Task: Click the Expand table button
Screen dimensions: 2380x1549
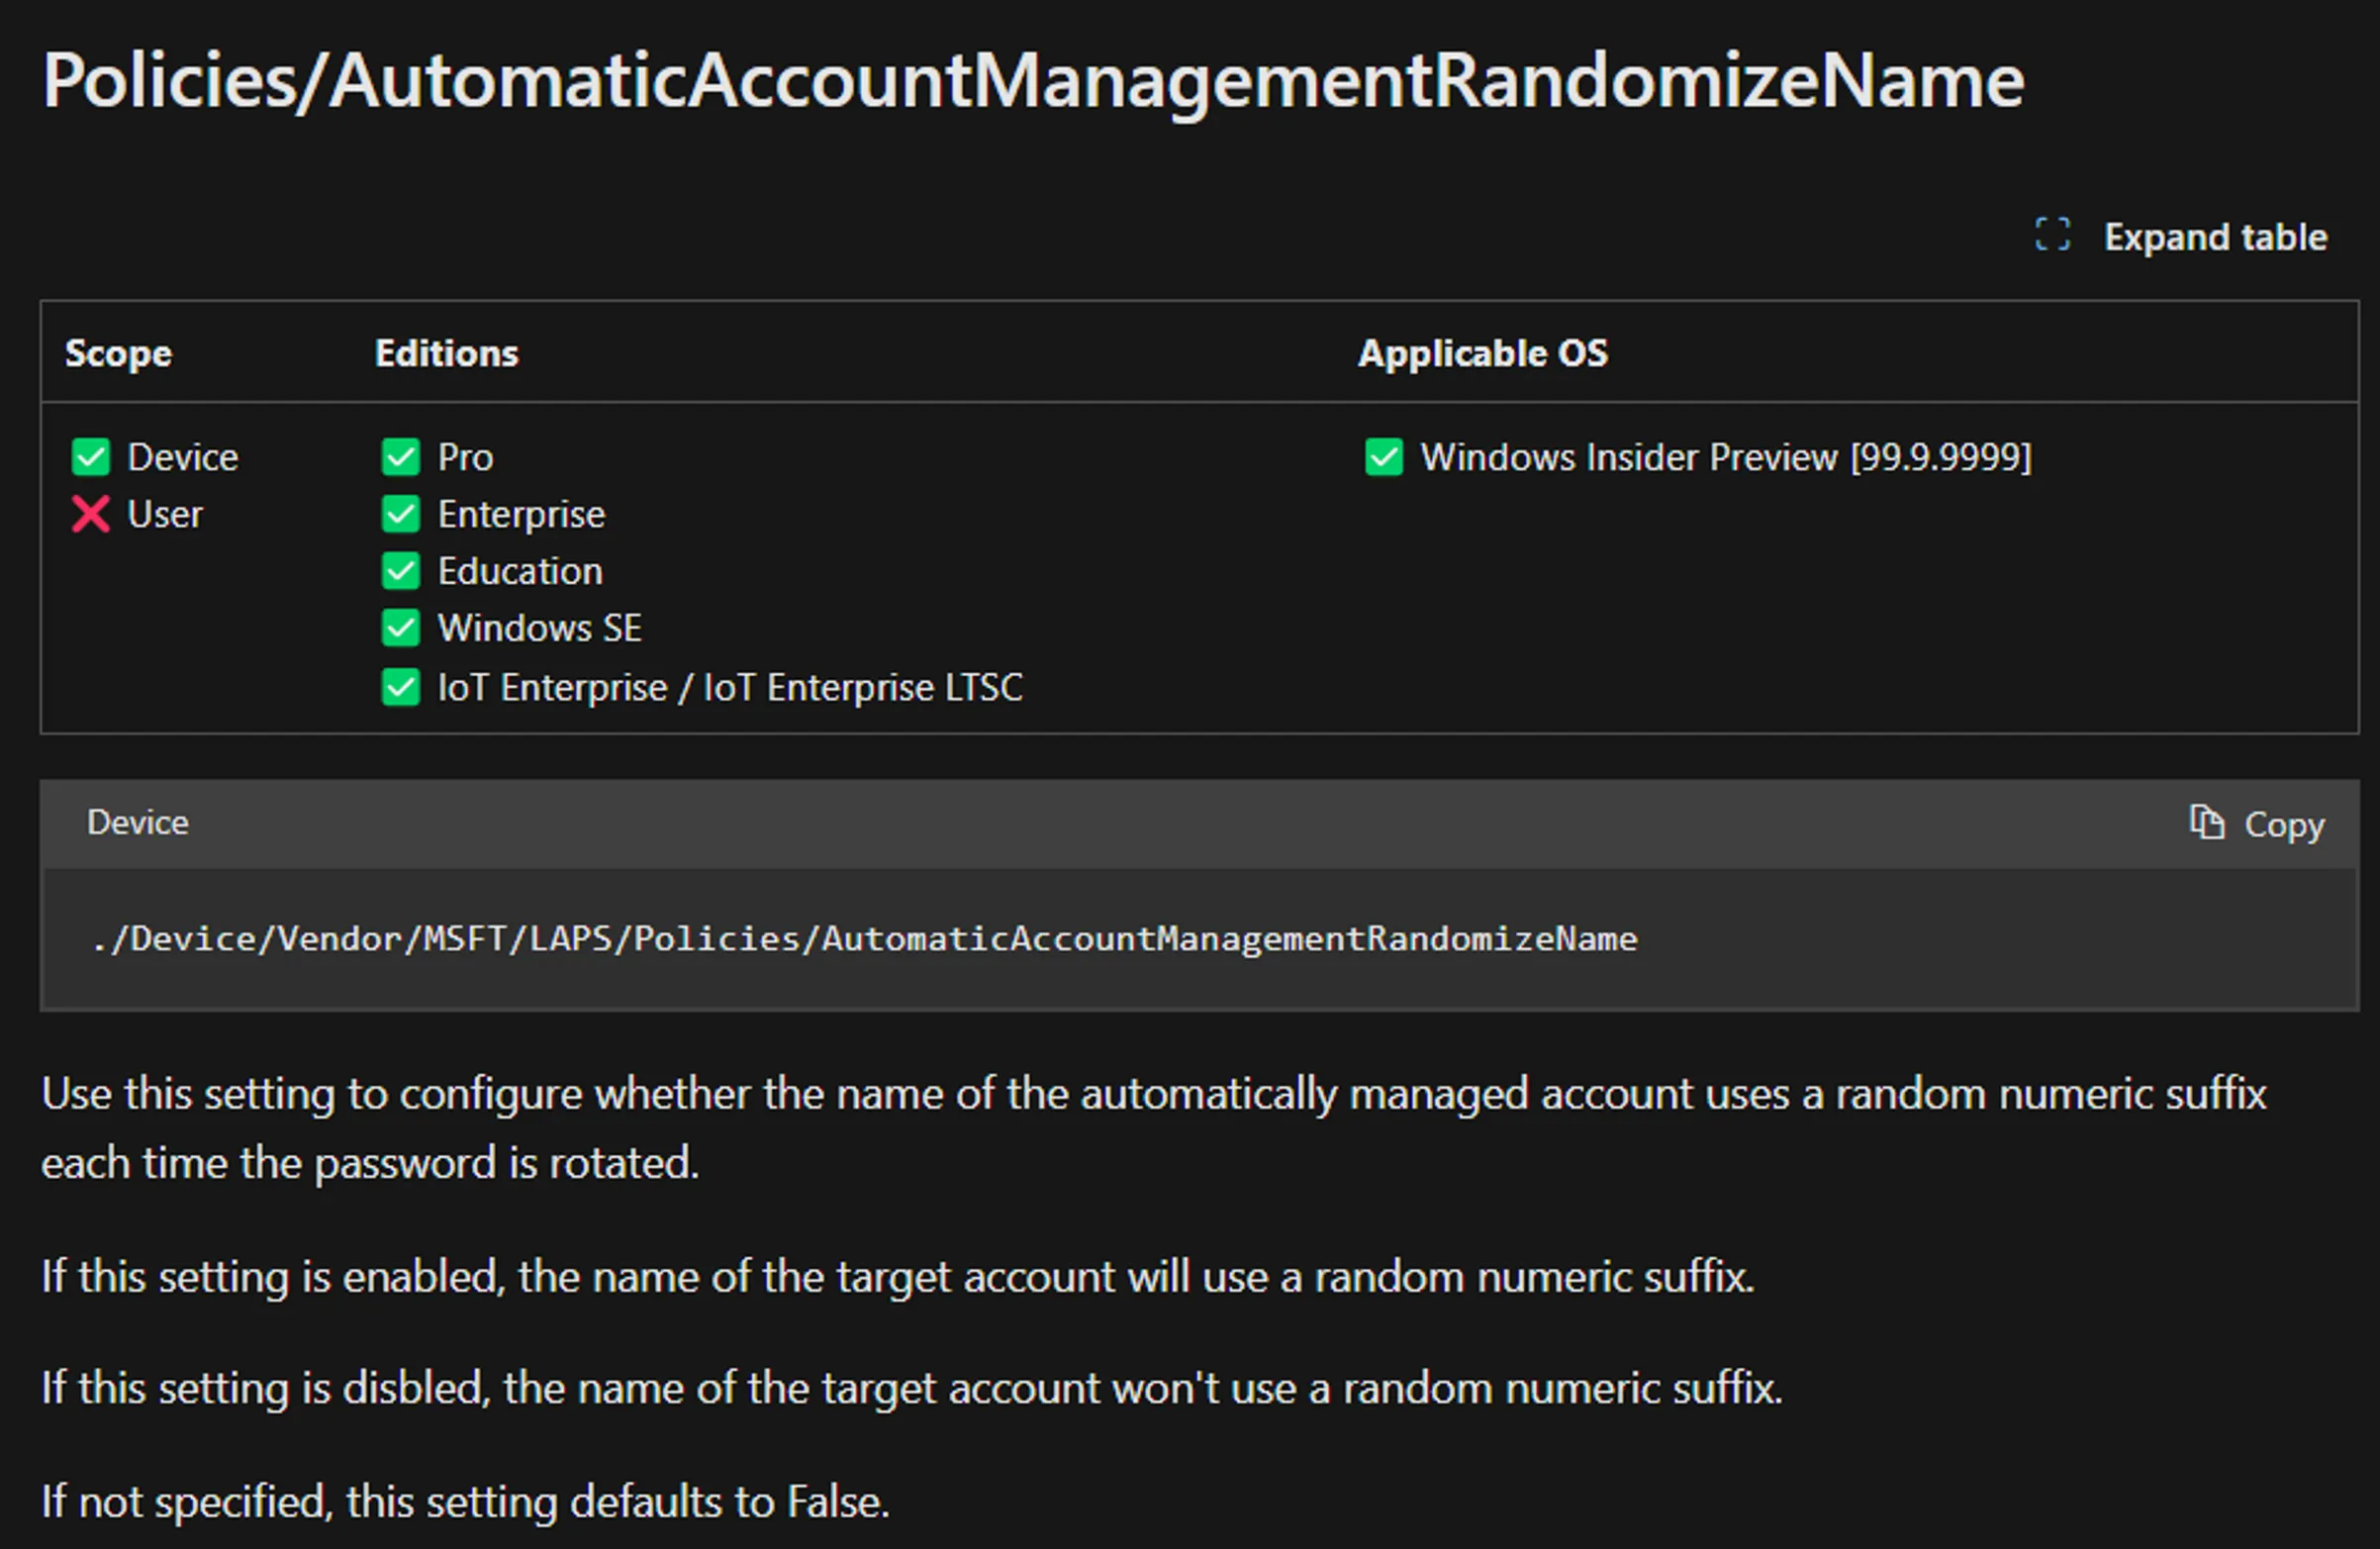Action: click(x=2181, y=237)
